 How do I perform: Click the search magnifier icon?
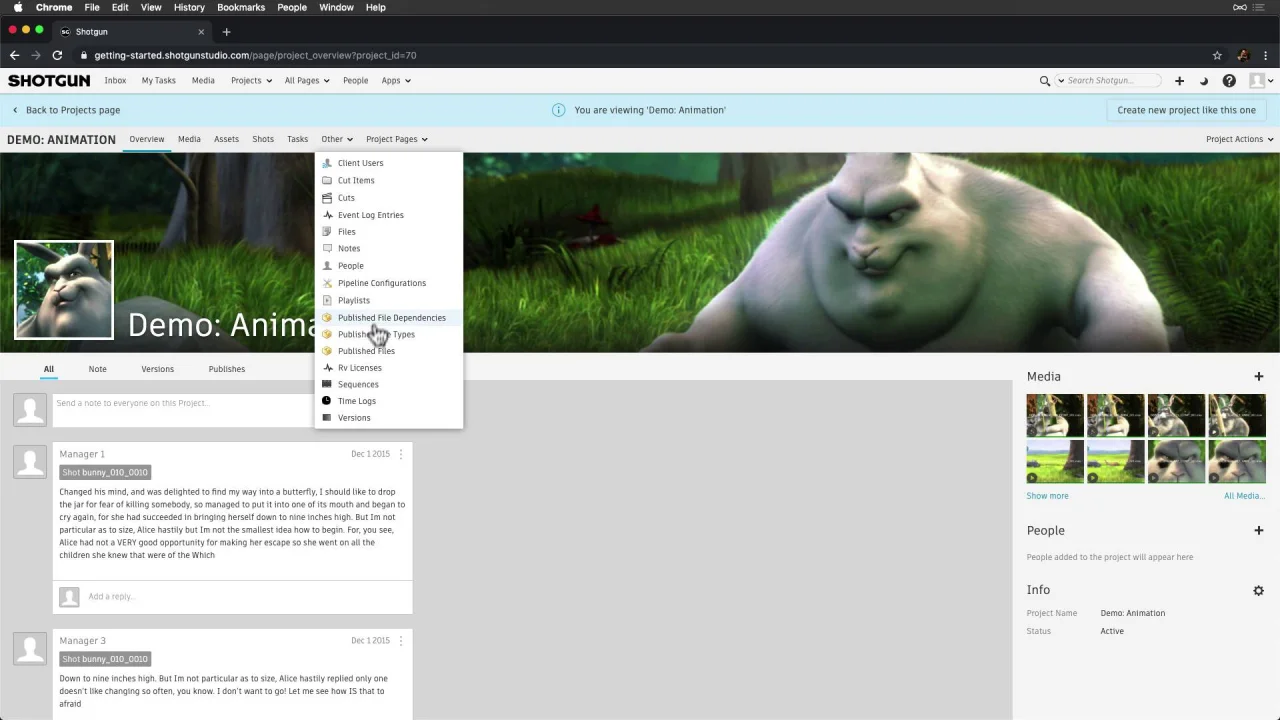(1045, 81)
